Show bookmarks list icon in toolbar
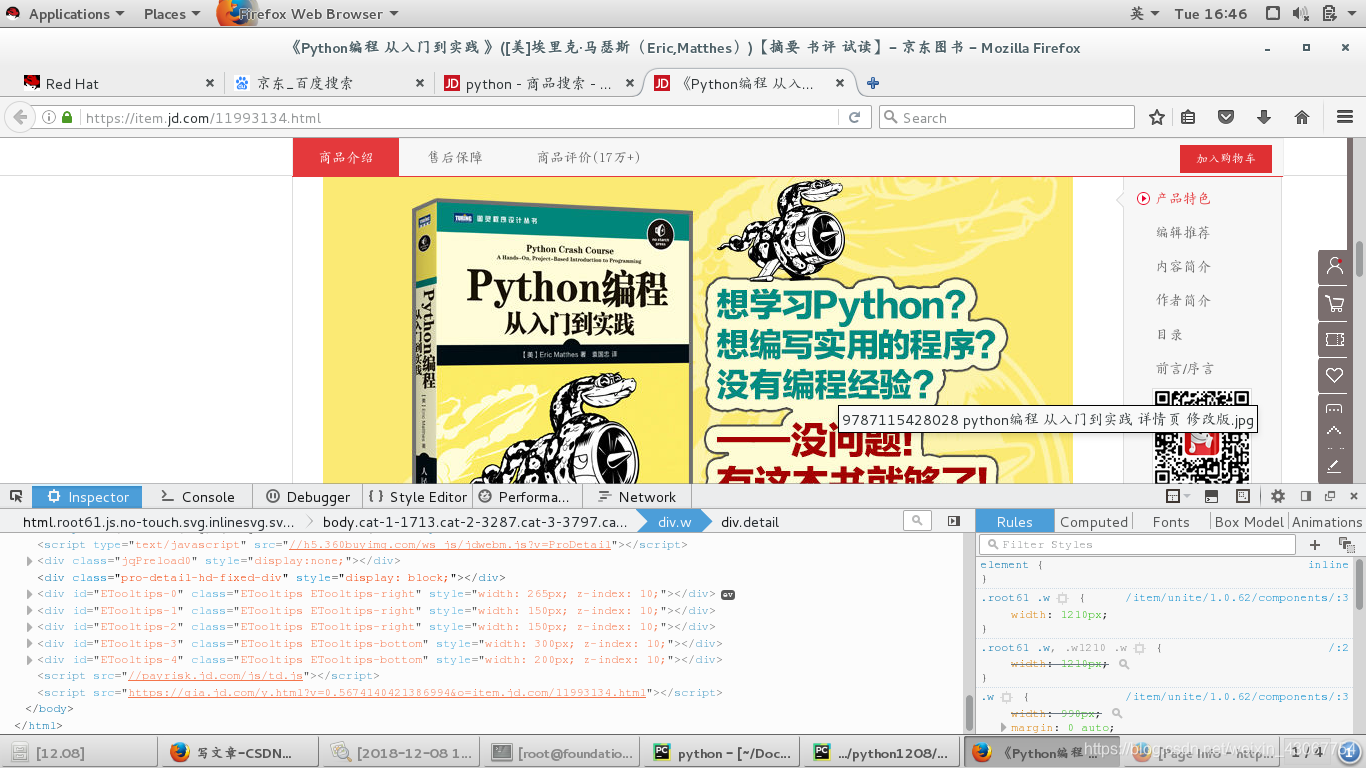Image resolution: width=1366 pixels, height=768 pixels. [1188, 117]
